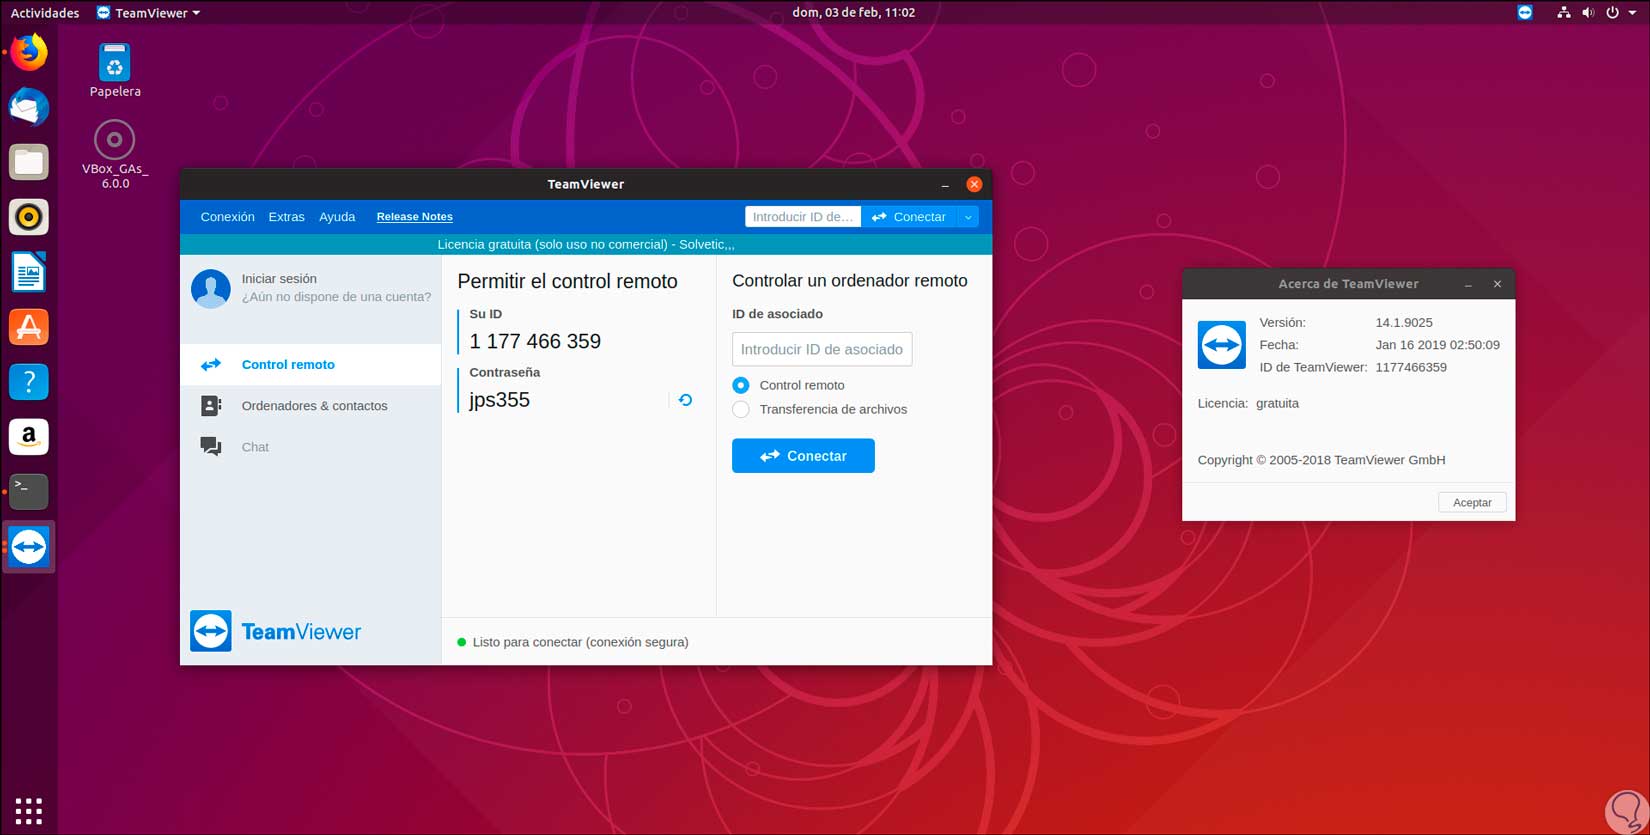The width and height of the screenshot is (1650, 835).
Task: Click the TeamViewer icon in the dock
Action: (29, 546)
